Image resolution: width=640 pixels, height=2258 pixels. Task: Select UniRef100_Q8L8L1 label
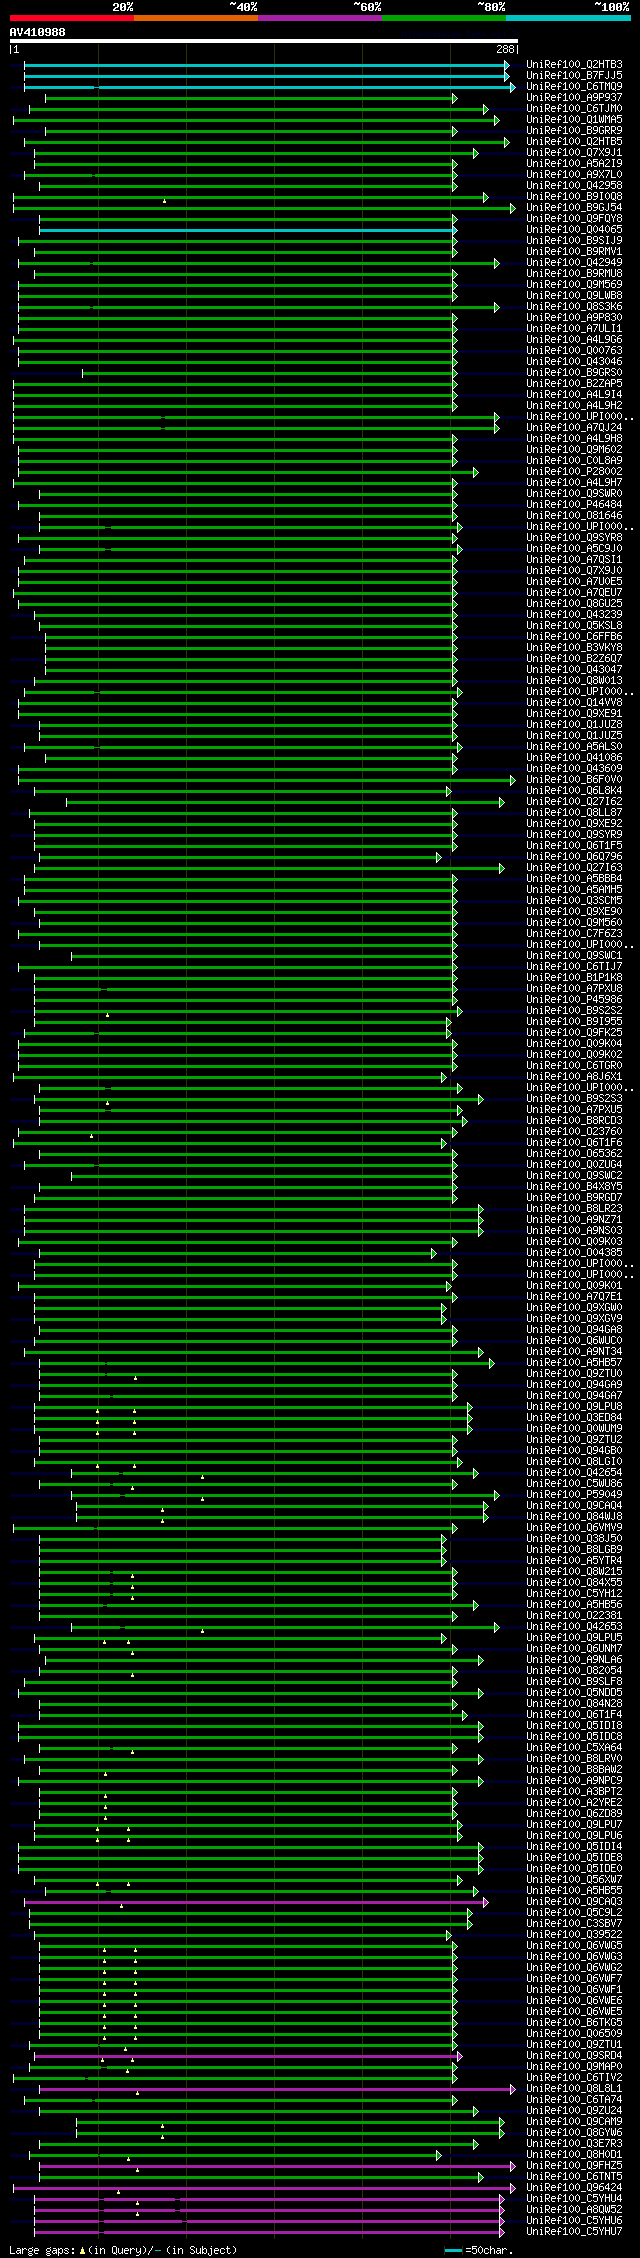[x=574, y=2089]
